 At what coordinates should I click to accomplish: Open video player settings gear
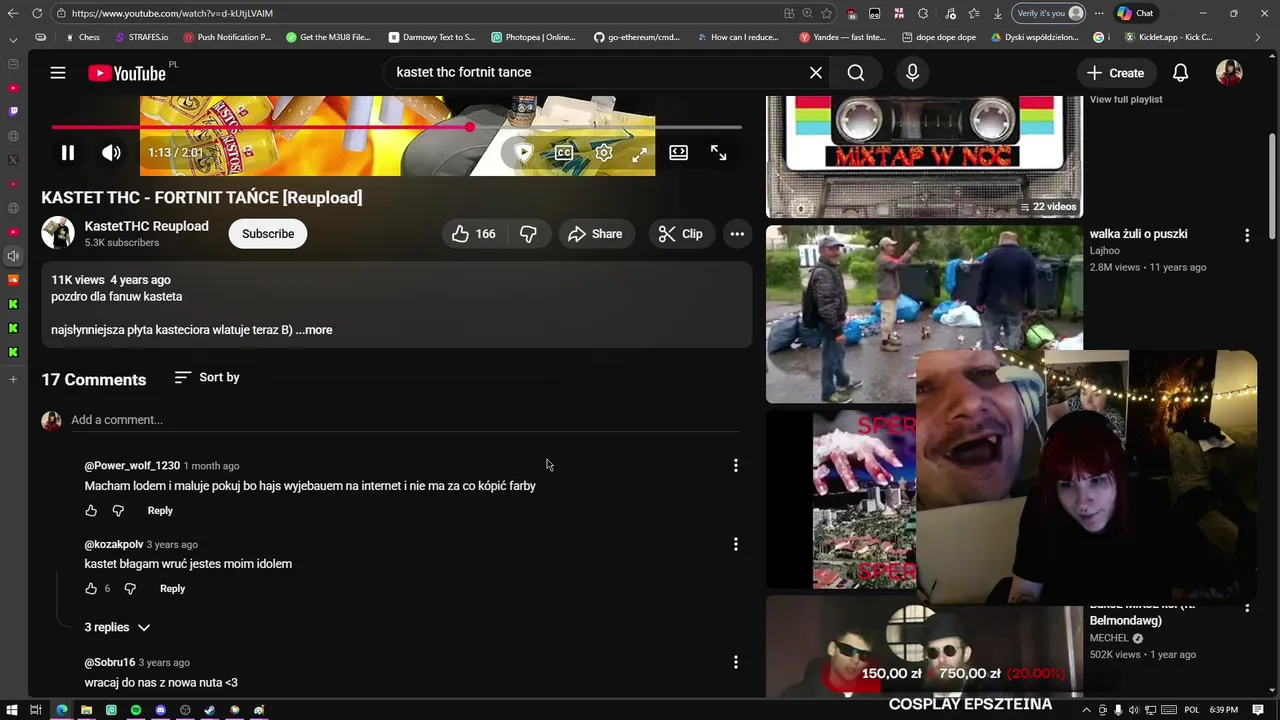point(604,153)
